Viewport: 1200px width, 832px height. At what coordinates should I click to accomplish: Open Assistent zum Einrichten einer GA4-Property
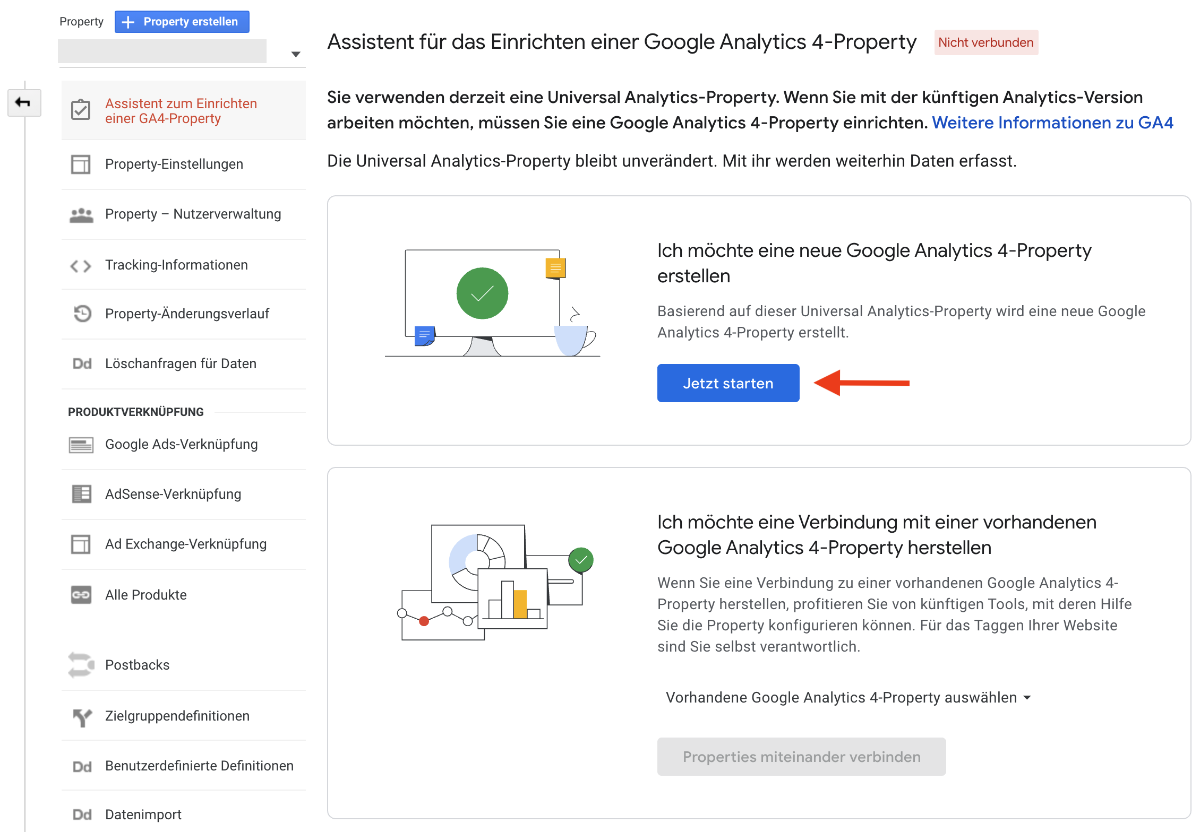pyautogui.click(x=183, y=110)
